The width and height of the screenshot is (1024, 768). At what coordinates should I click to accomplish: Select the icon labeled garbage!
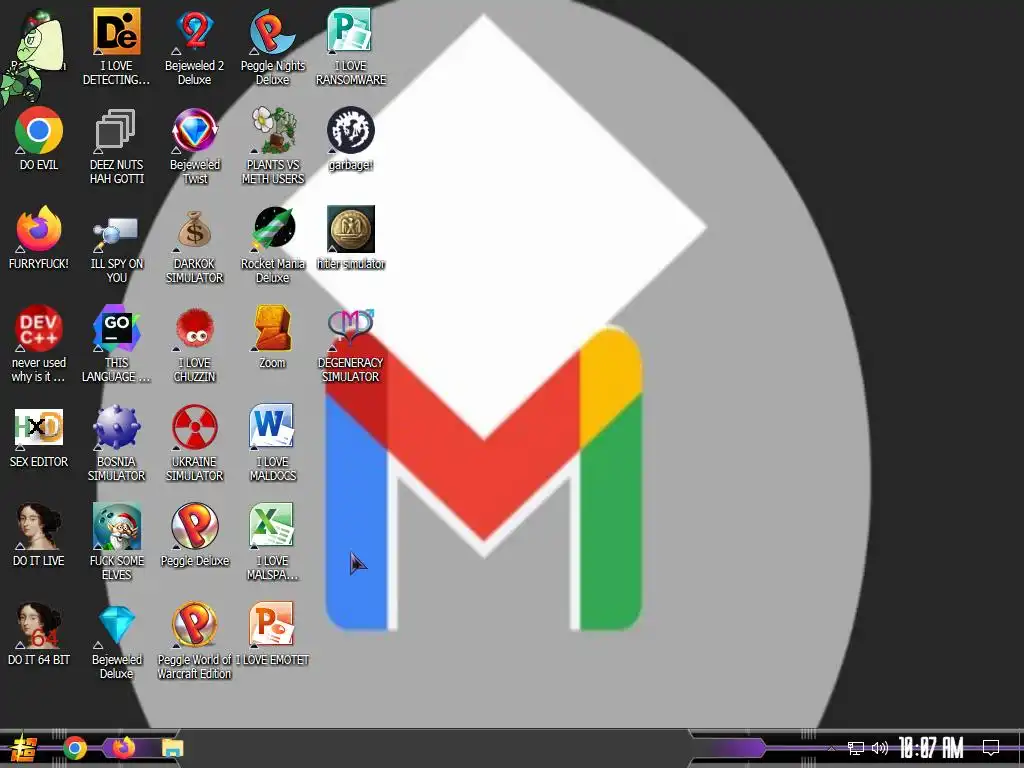[350, 131]
